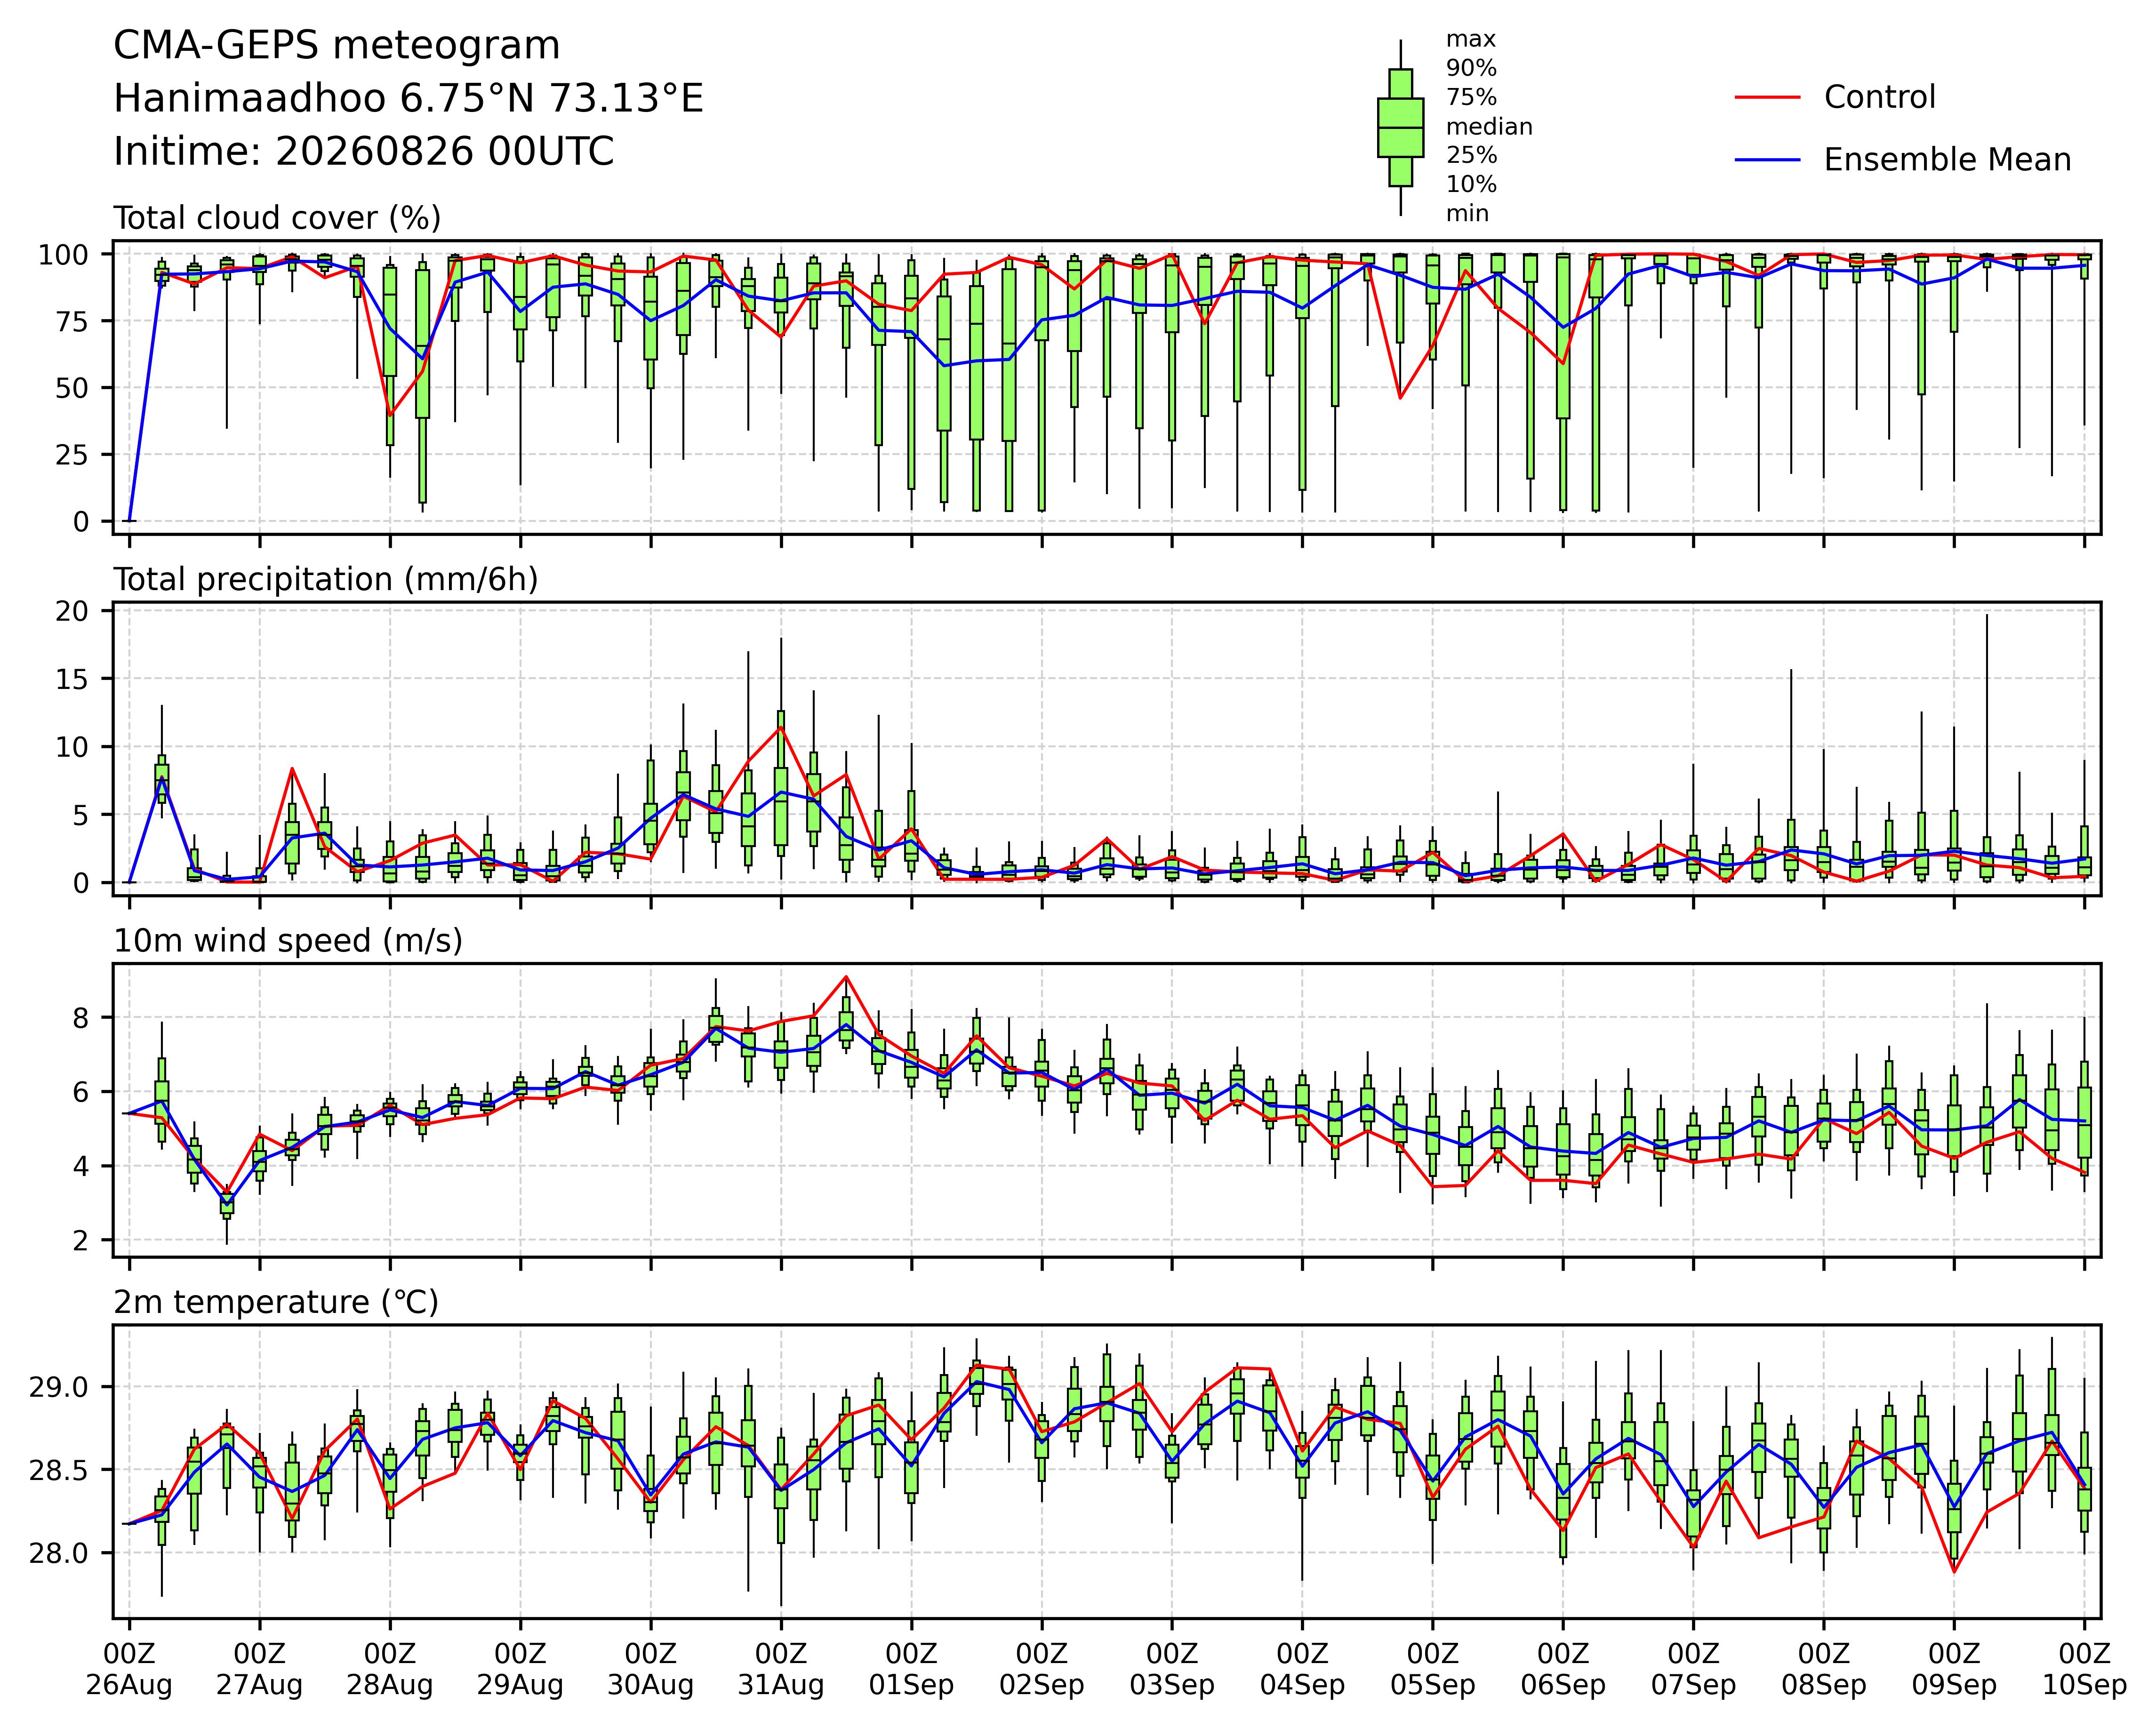Image resolution: width=2156 pixels, height=1728 pixels.
Task: Click the 2m temperature panel title
Action: (276, 1302)
